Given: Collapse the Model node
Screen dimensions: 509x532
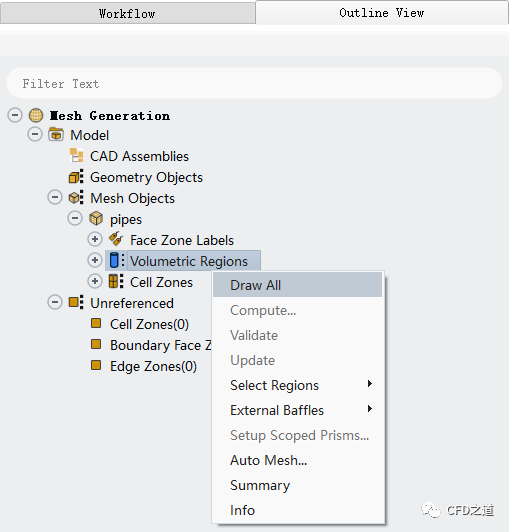Looking at the screenshot, I should (35, 134).
